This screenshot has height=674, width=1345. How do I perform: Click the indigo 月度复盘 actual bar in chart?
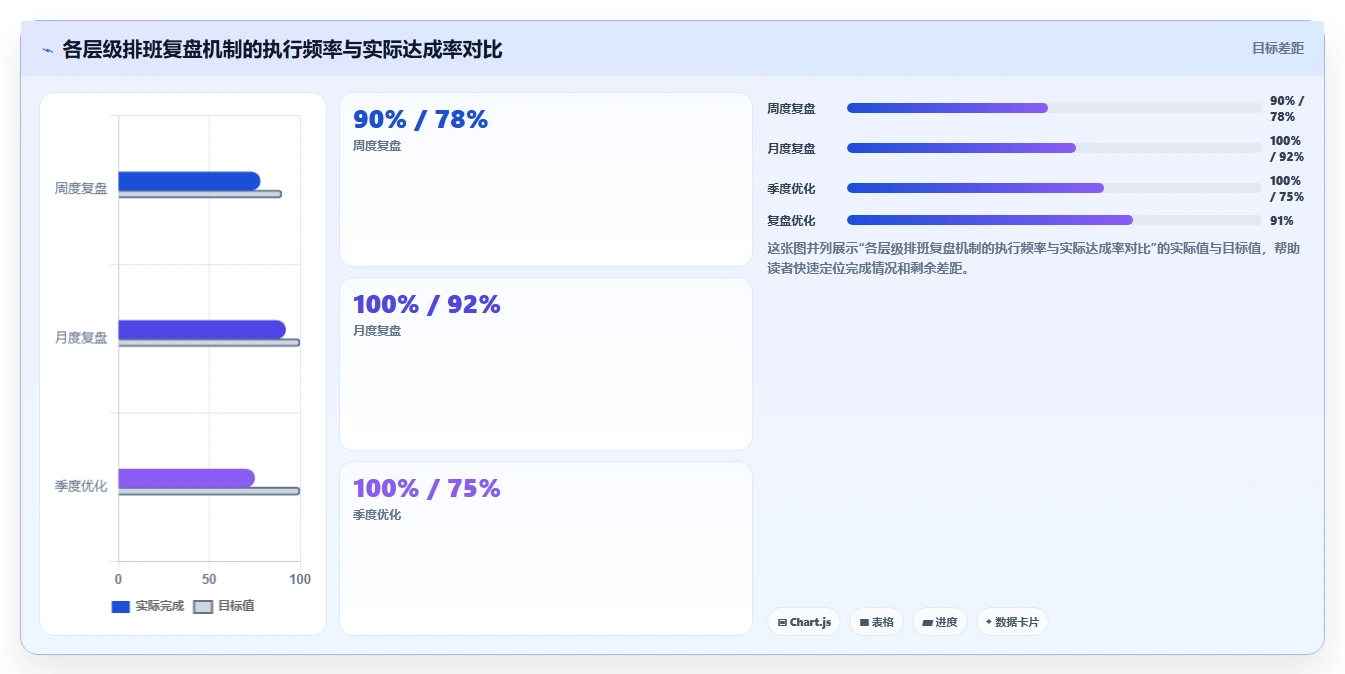pyautogui.click(x=202, y=330)
